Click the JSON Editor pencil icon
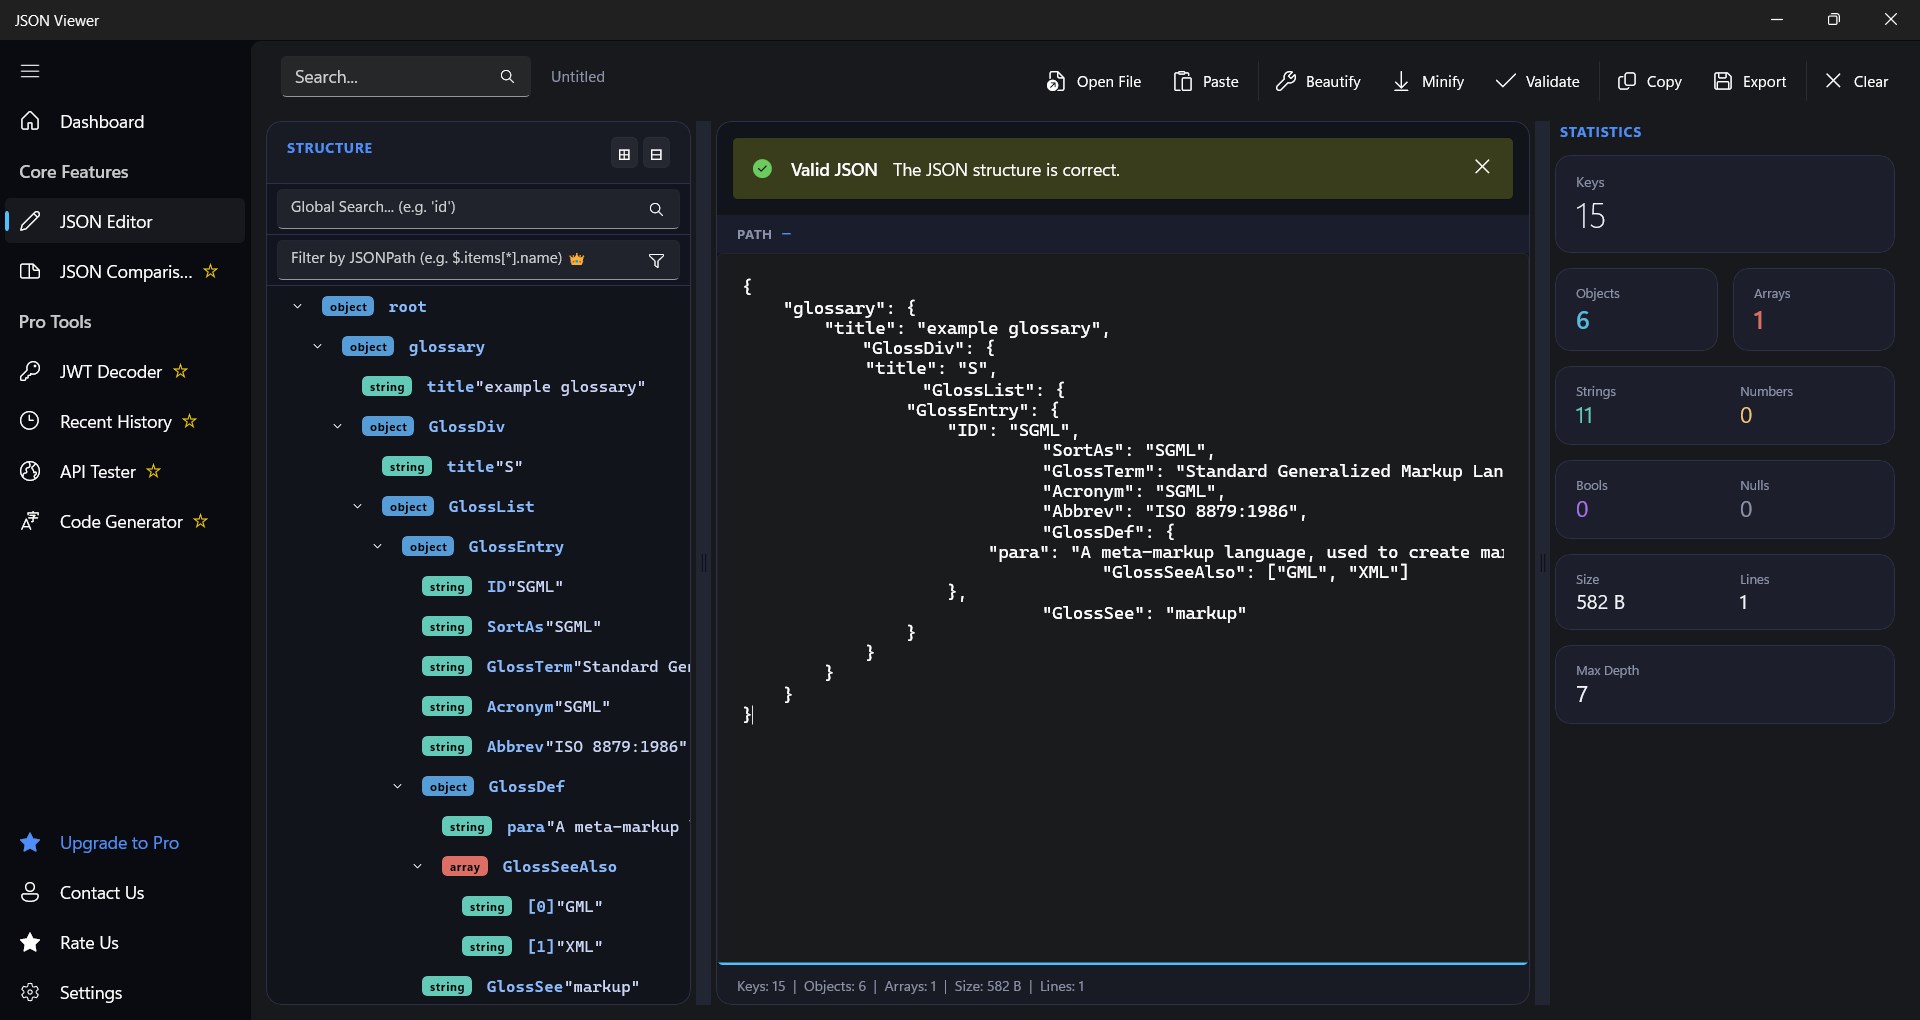 (30, 221)
